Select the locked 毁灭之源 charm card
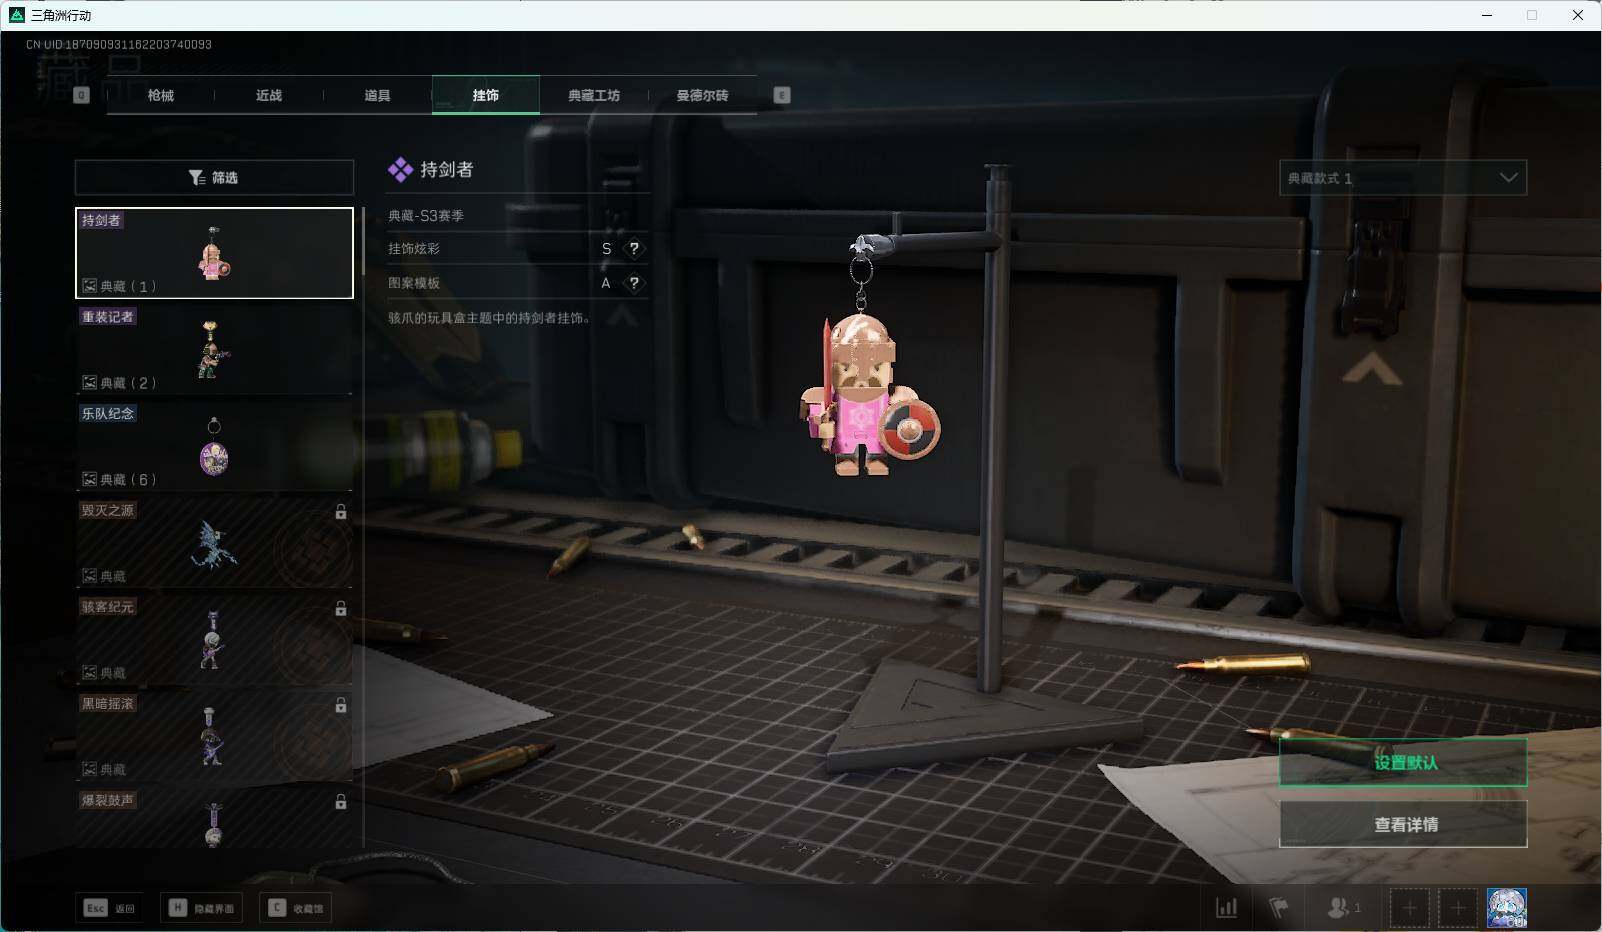Viewport: 1602px width, 932px height. click(214, 542)
